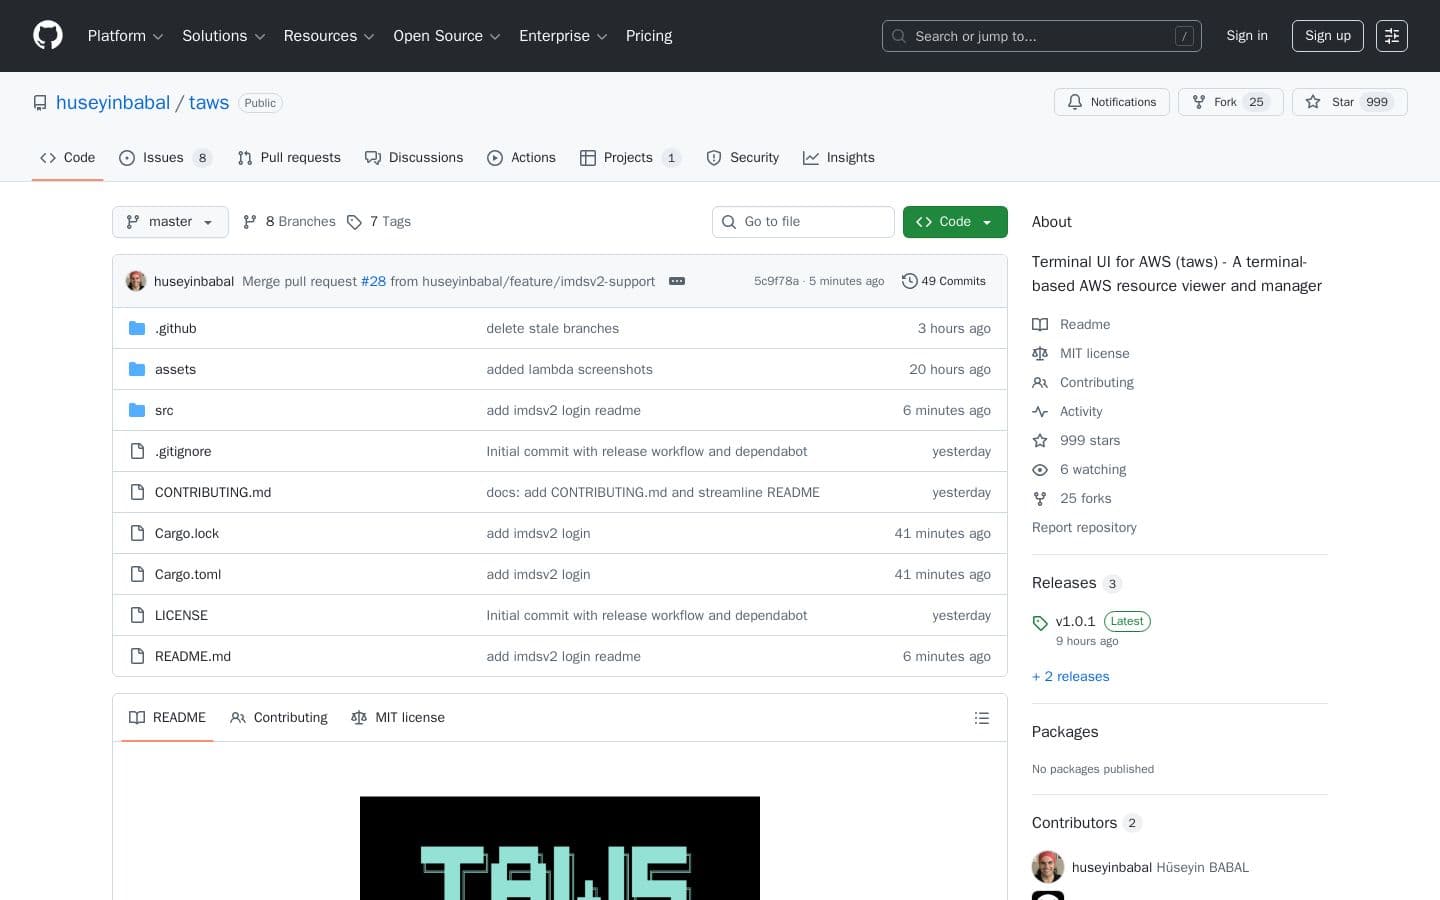Open the .github folder icon
The width and height of the screenshot is (1440, 900).
pos(137,328)
